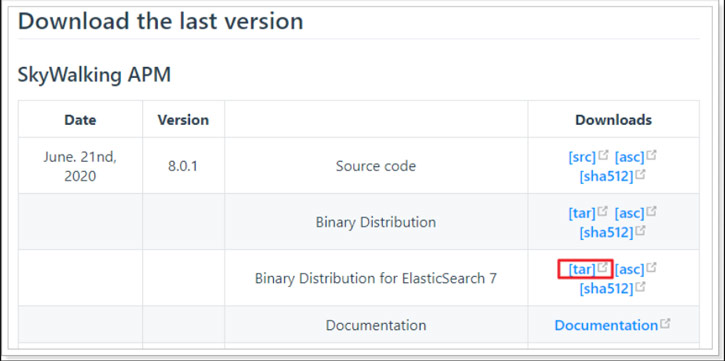Click external-link icon next to Documentation link
The height and width of the screenshot is (361, 725).
(x=665, y=323)
